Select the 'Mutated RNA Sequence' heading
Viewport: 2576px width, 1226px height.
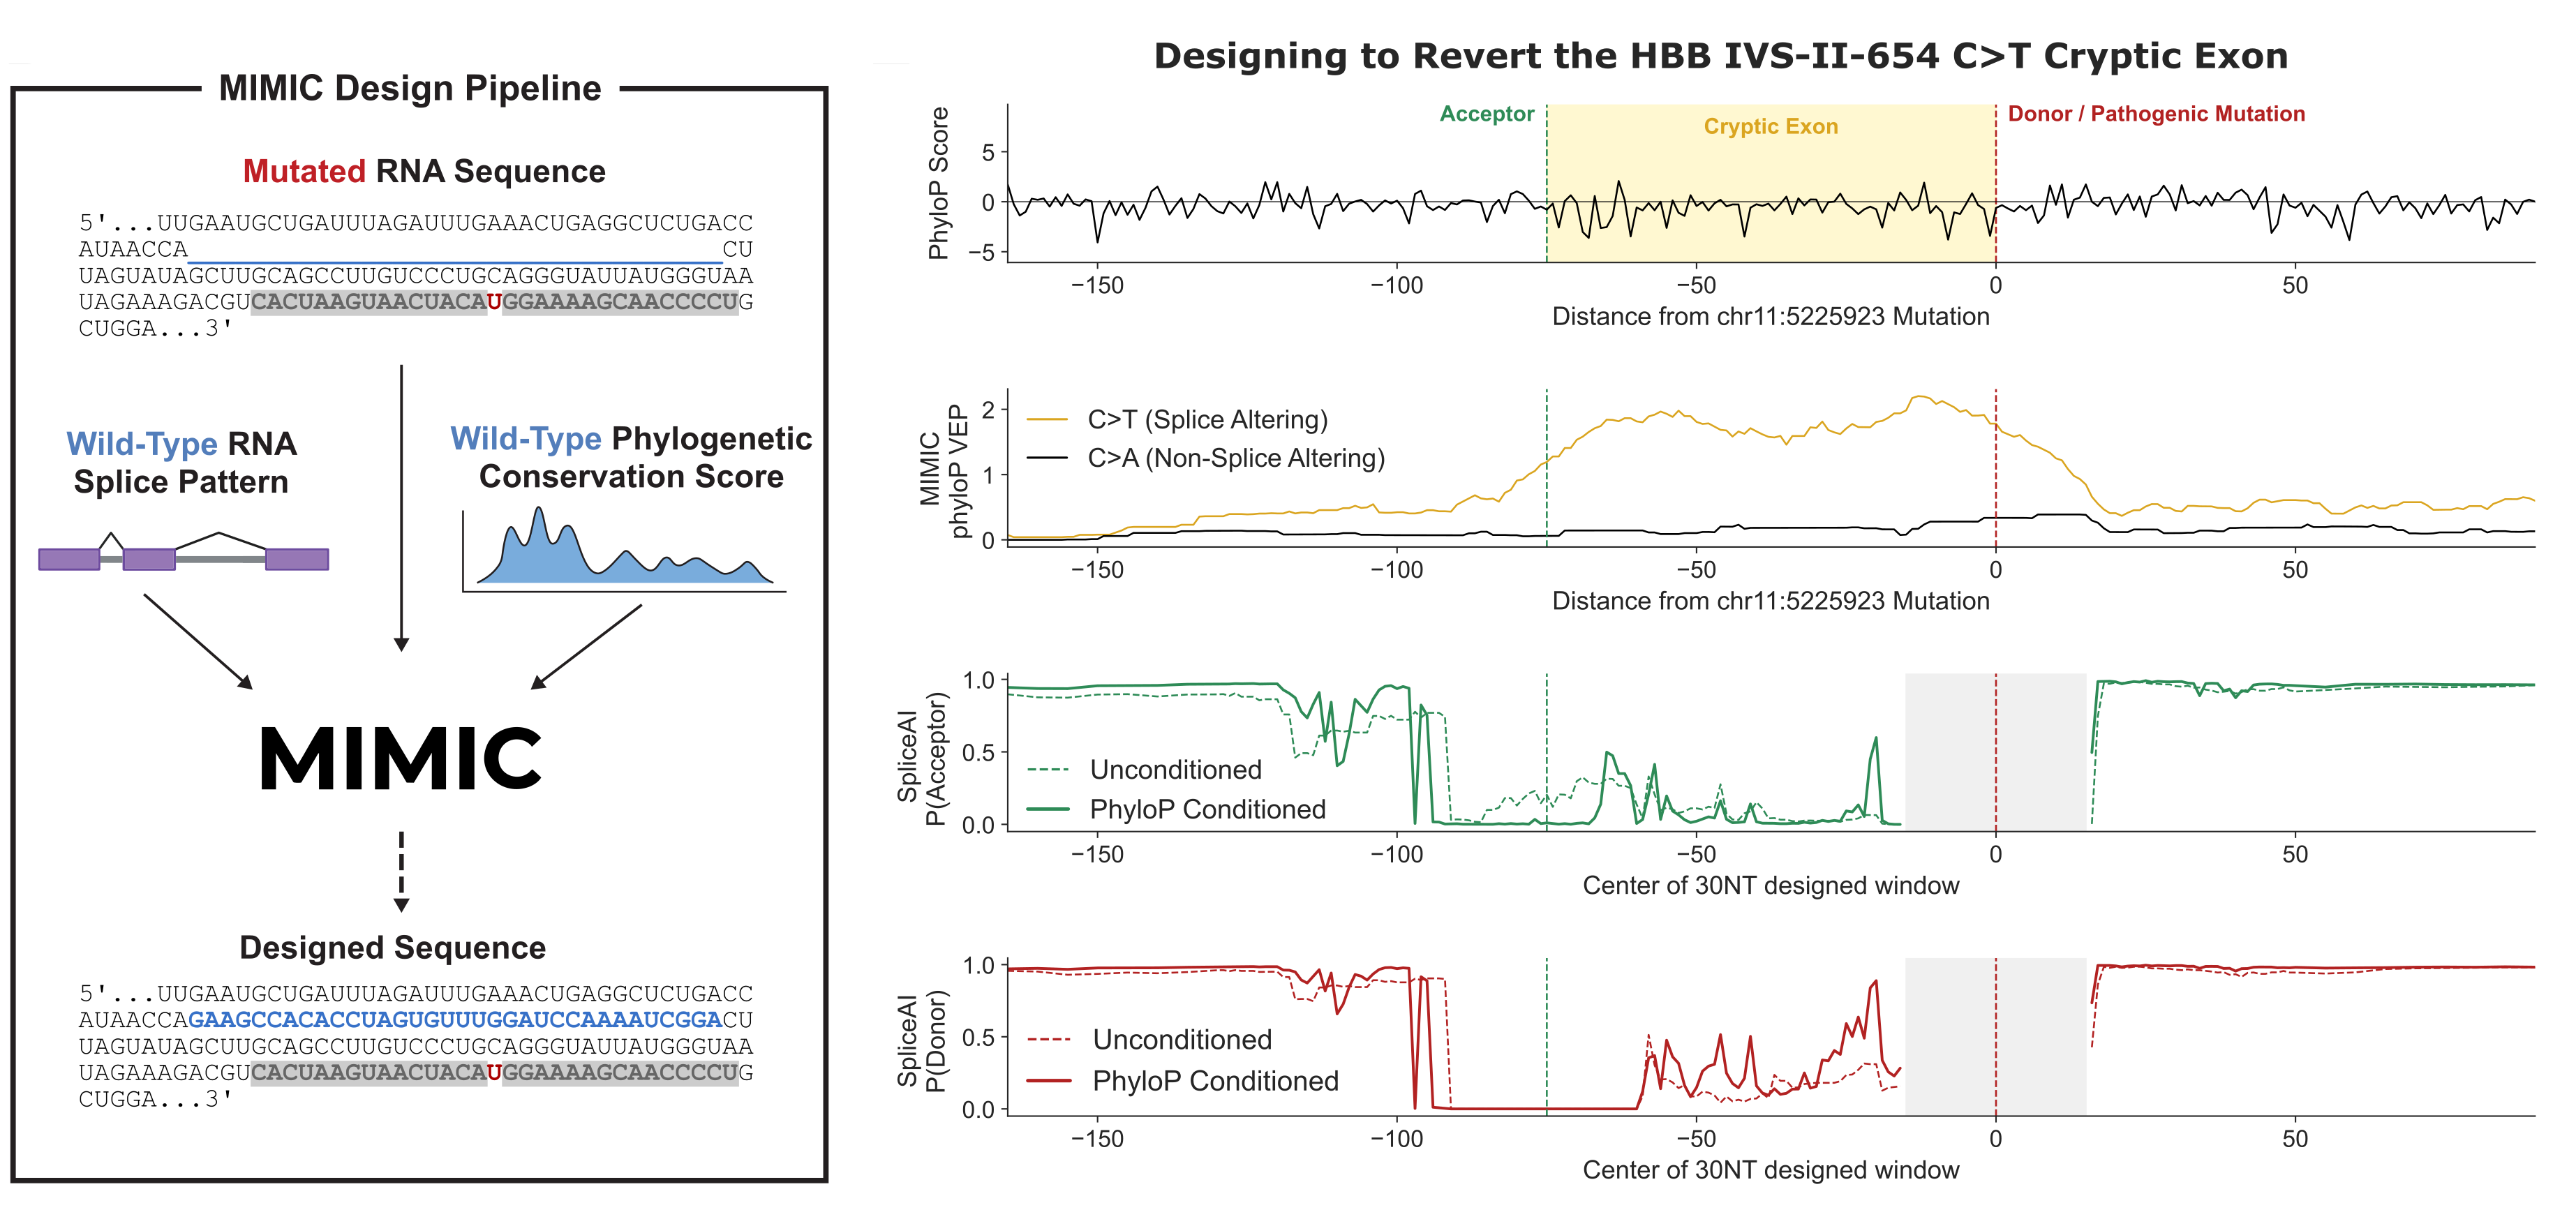[424, 171]
